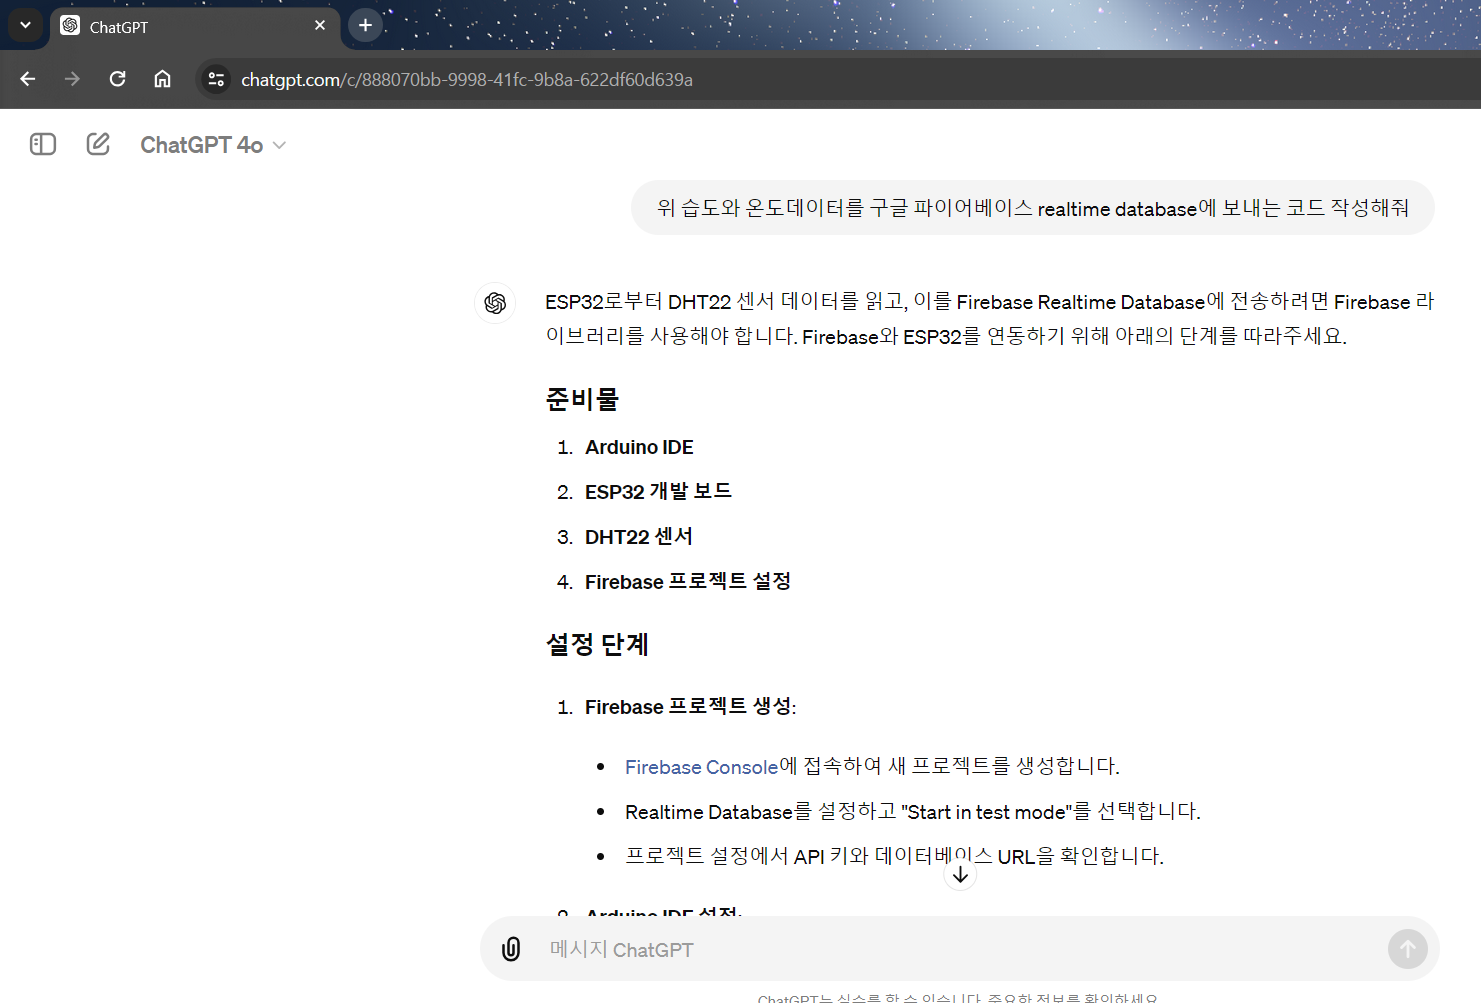
Task: Click the Arduino IDE list item
Action: point(639,447)
